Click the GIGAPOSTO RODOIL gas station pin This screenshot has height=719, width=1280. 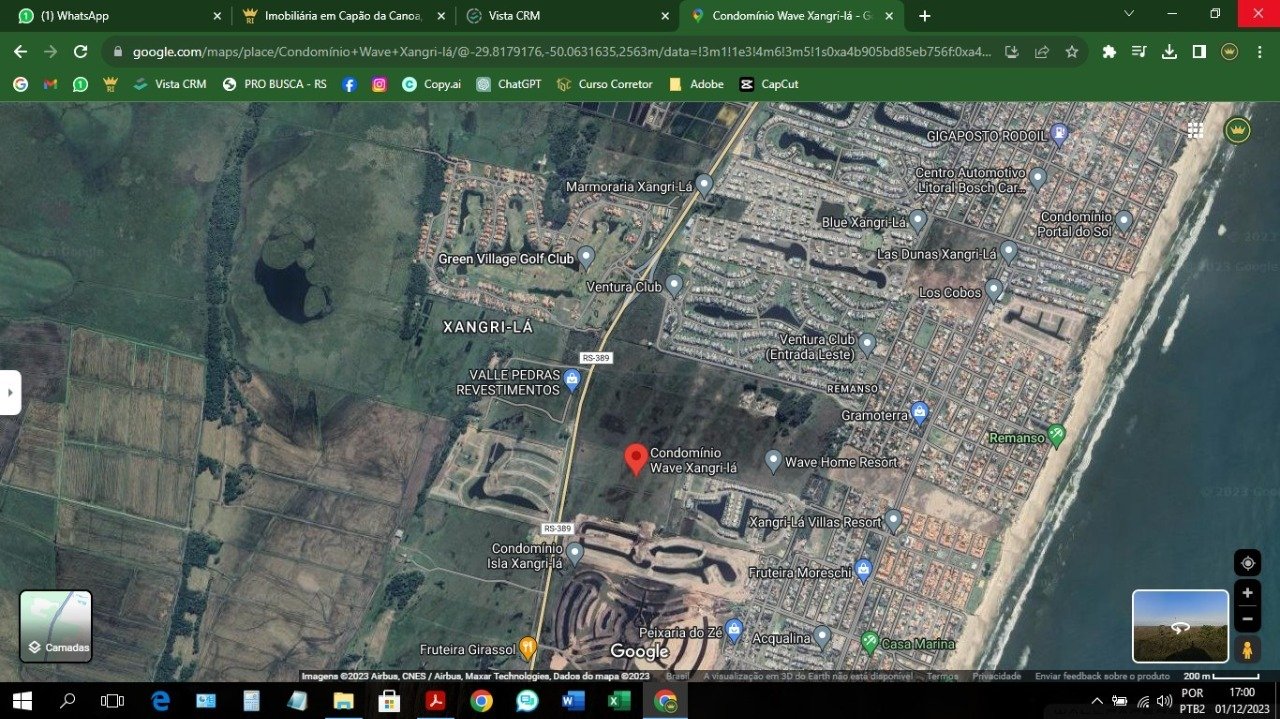click(x=1060, y=133)
